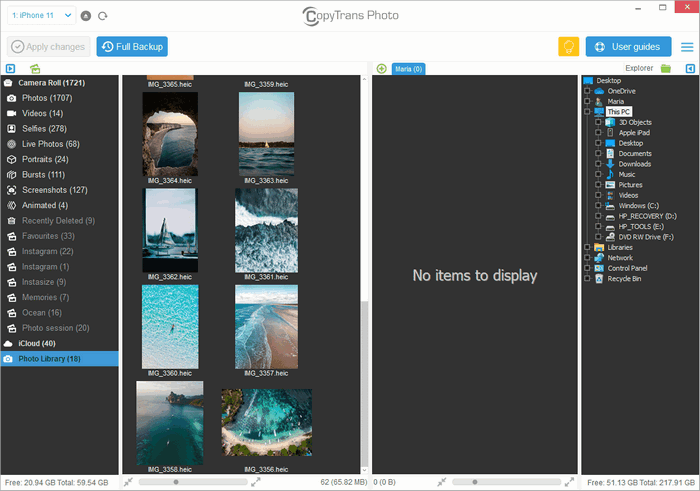The height and width of the screenshot is (491, 700).
Task: Click the Apply changes button
Action: pos(48,46)
